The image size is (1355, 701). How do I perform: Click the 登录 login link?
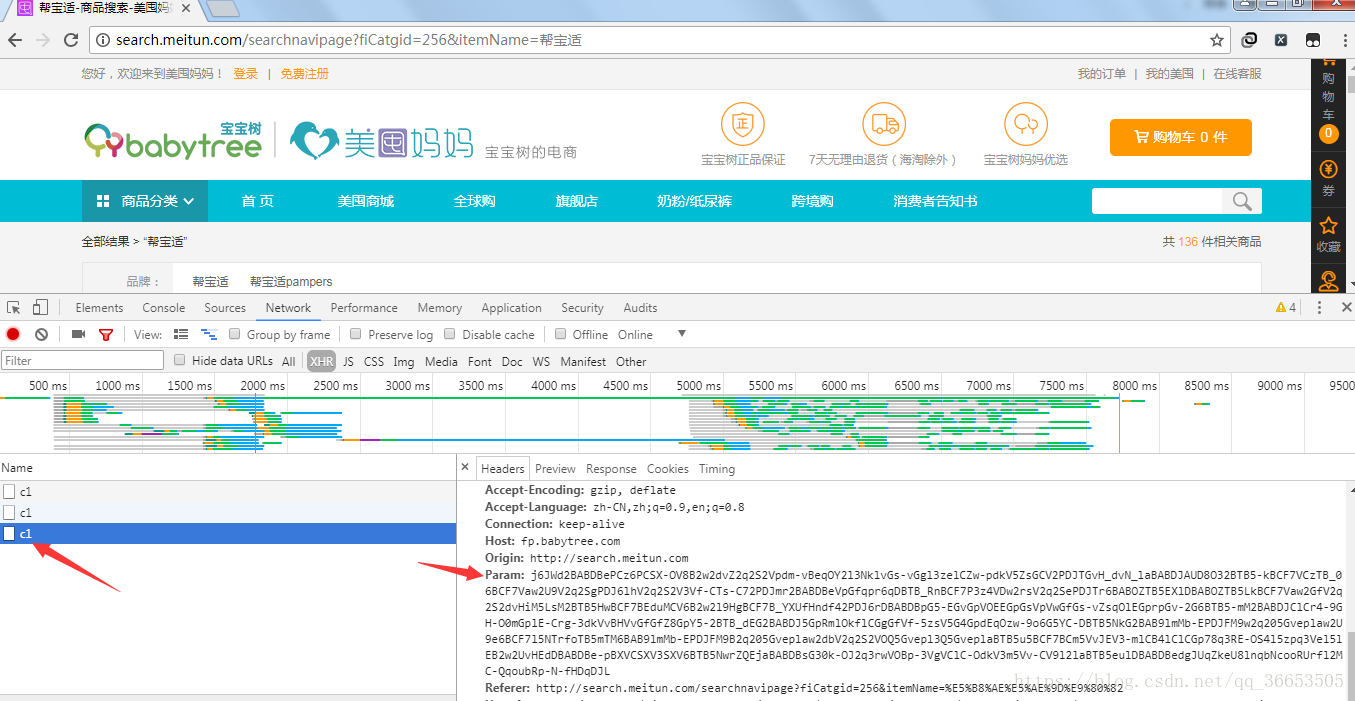point(245,73)
